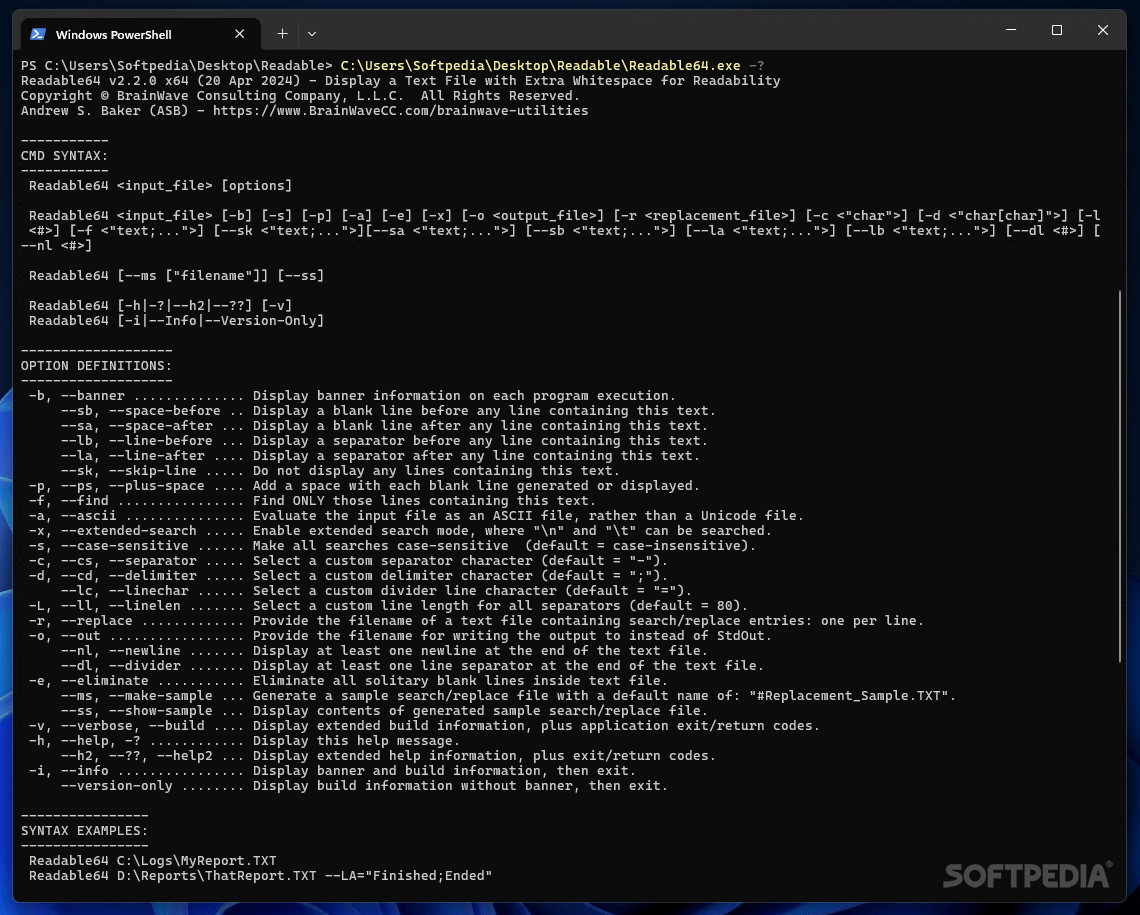Screen dimensions: 1140x915
Task: Click the 'Readable64 [-i|--Info|--Version-Only]' line
Action: [x=176, y=321]
